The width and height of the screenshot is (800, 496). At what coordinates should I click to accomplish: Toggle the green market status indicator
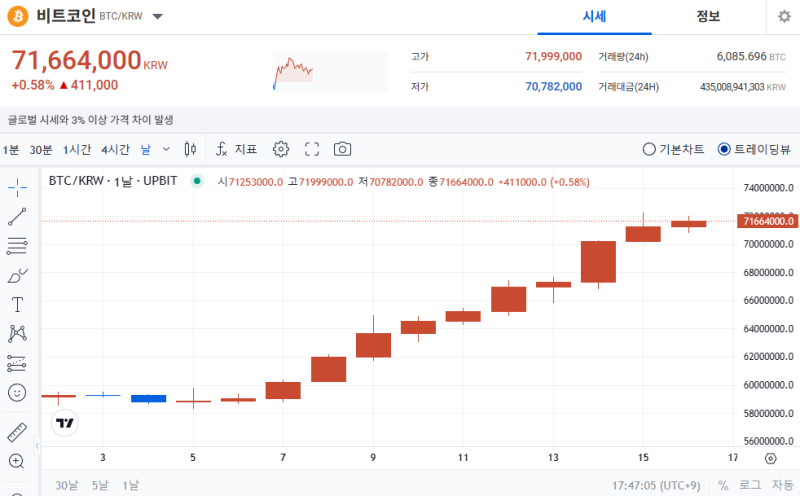coord(196,181)
